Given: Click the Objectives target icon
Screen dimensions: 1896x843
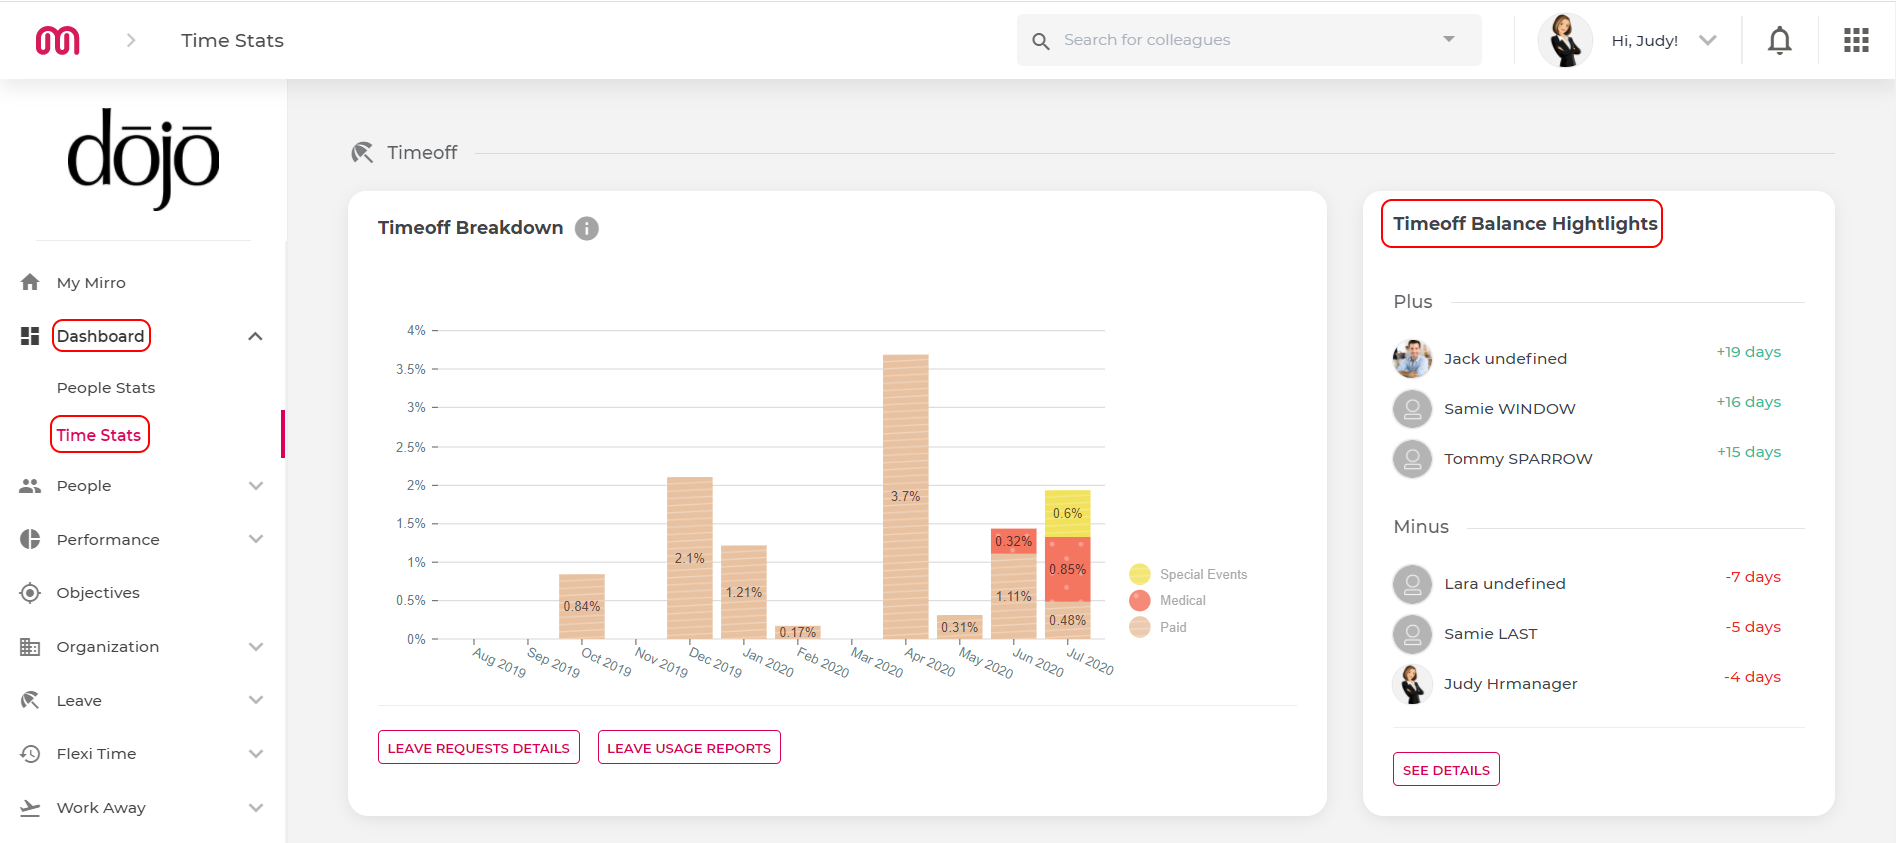Looking at the screenshot, I should [30, 593].
